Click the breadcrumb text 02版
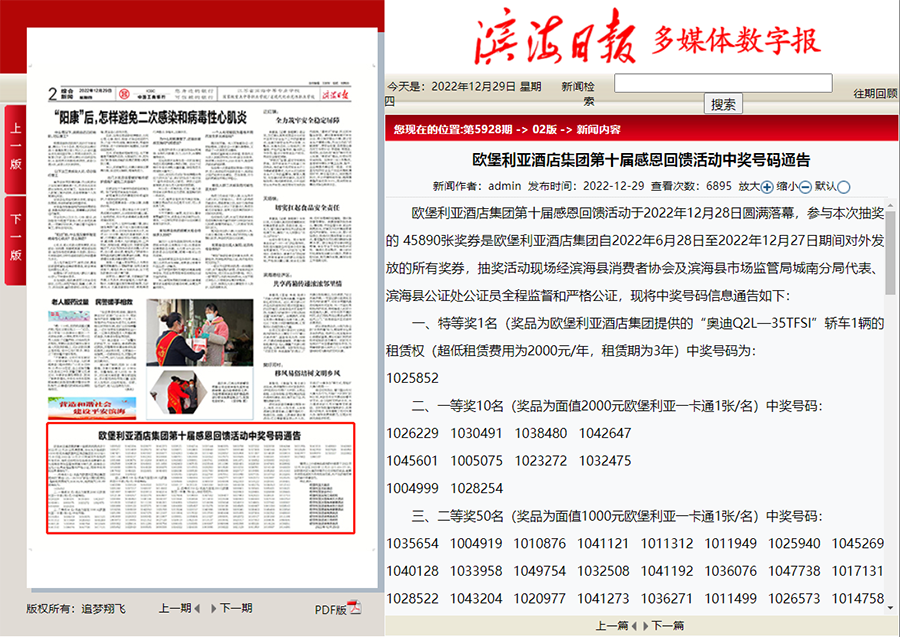 tap(545, 130)
